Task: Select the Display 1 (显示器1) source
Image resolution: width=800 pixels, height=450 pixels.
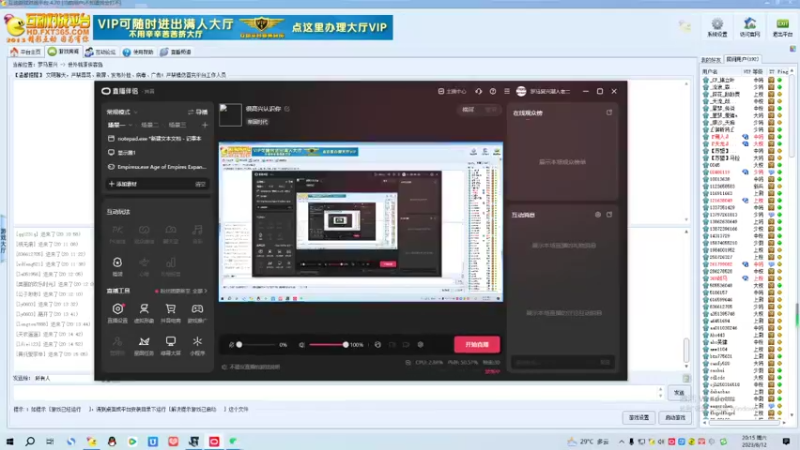Action: (x=156, y=153)
